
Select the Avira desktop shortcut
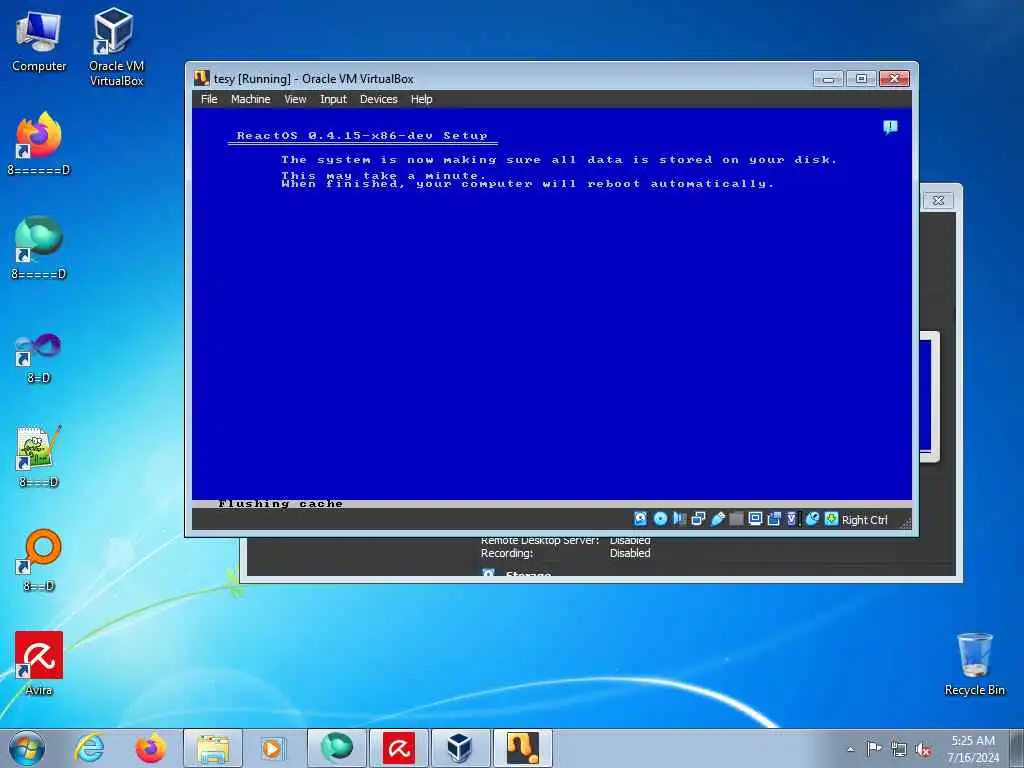pyautogui.click(x=39, y=664)
